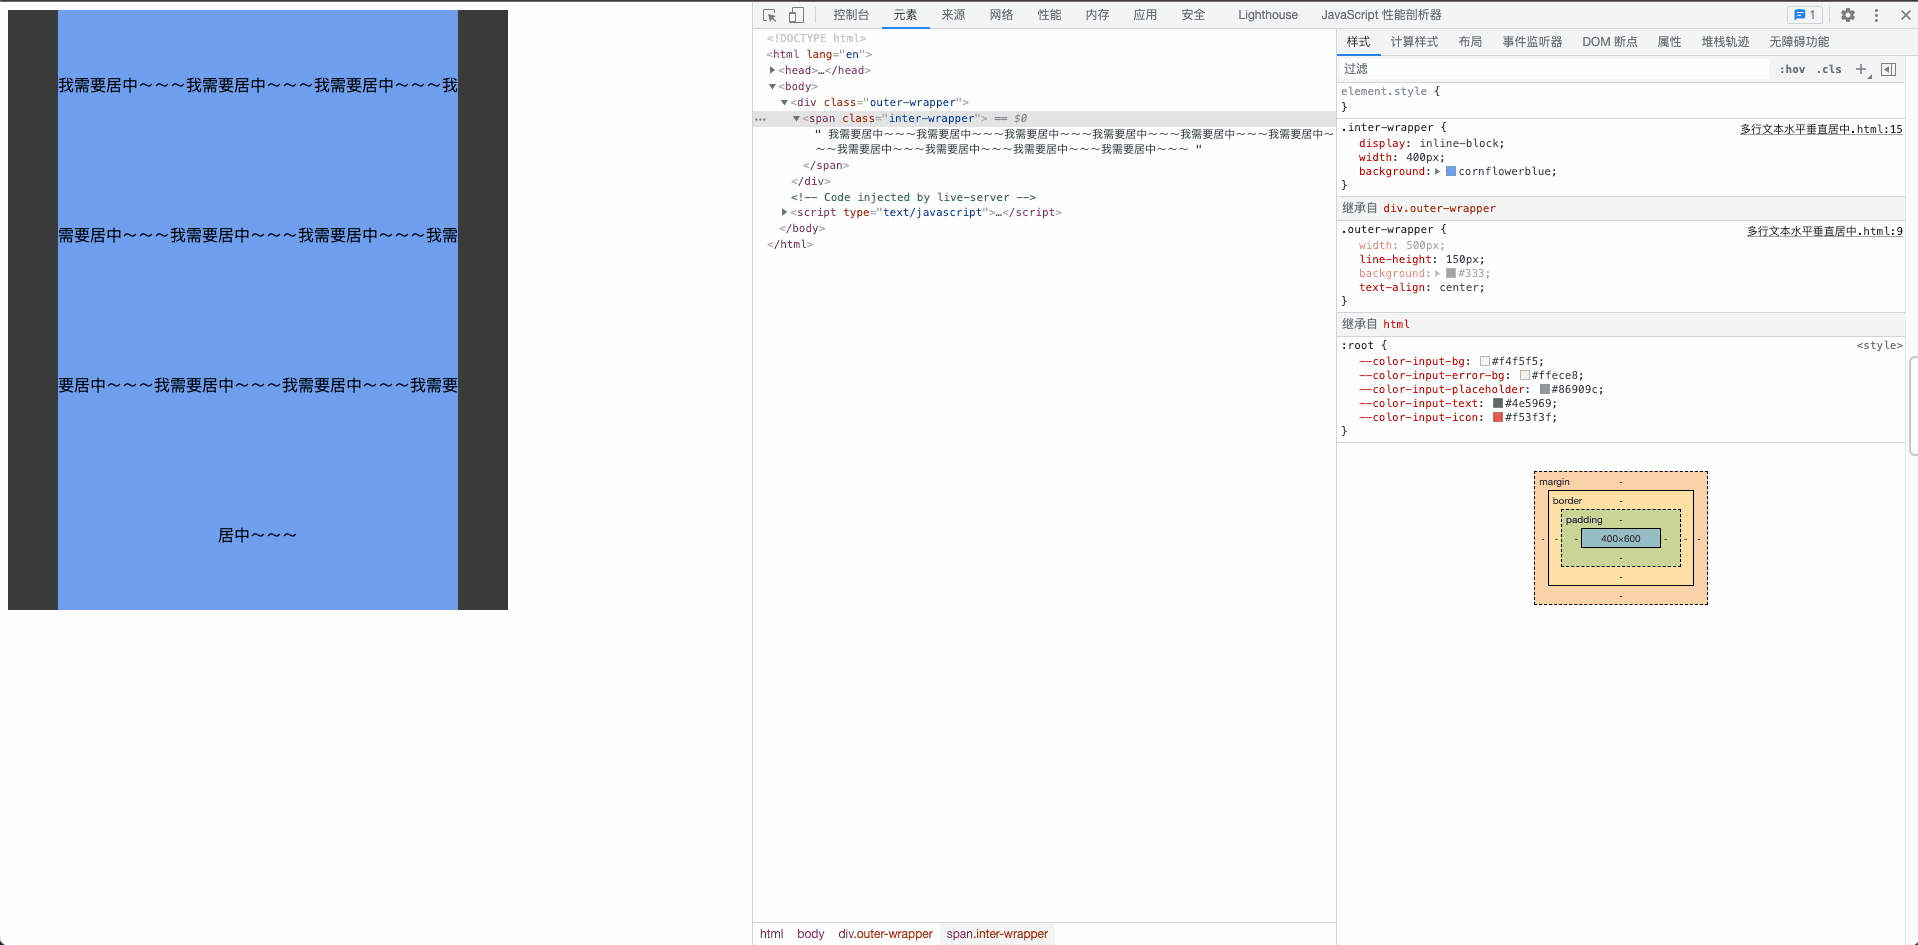Expand the script element node
This screenshot has height=945, width=1918.
[783, 212]
